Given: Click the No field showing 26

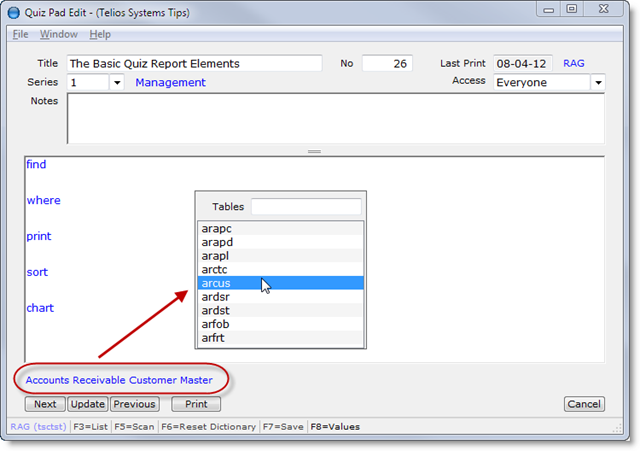Looking at the screenshot, I should (x=387, y=63).
